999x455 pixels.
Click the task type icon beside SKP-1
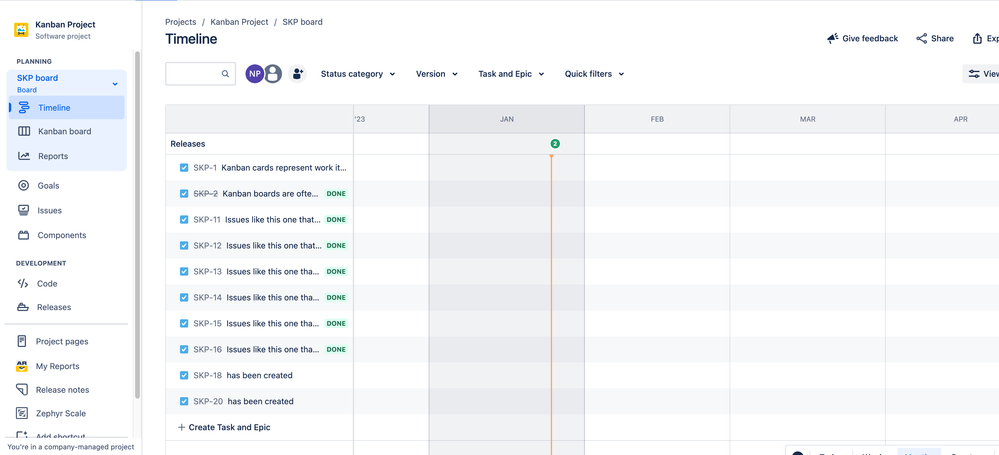[184, 168]
